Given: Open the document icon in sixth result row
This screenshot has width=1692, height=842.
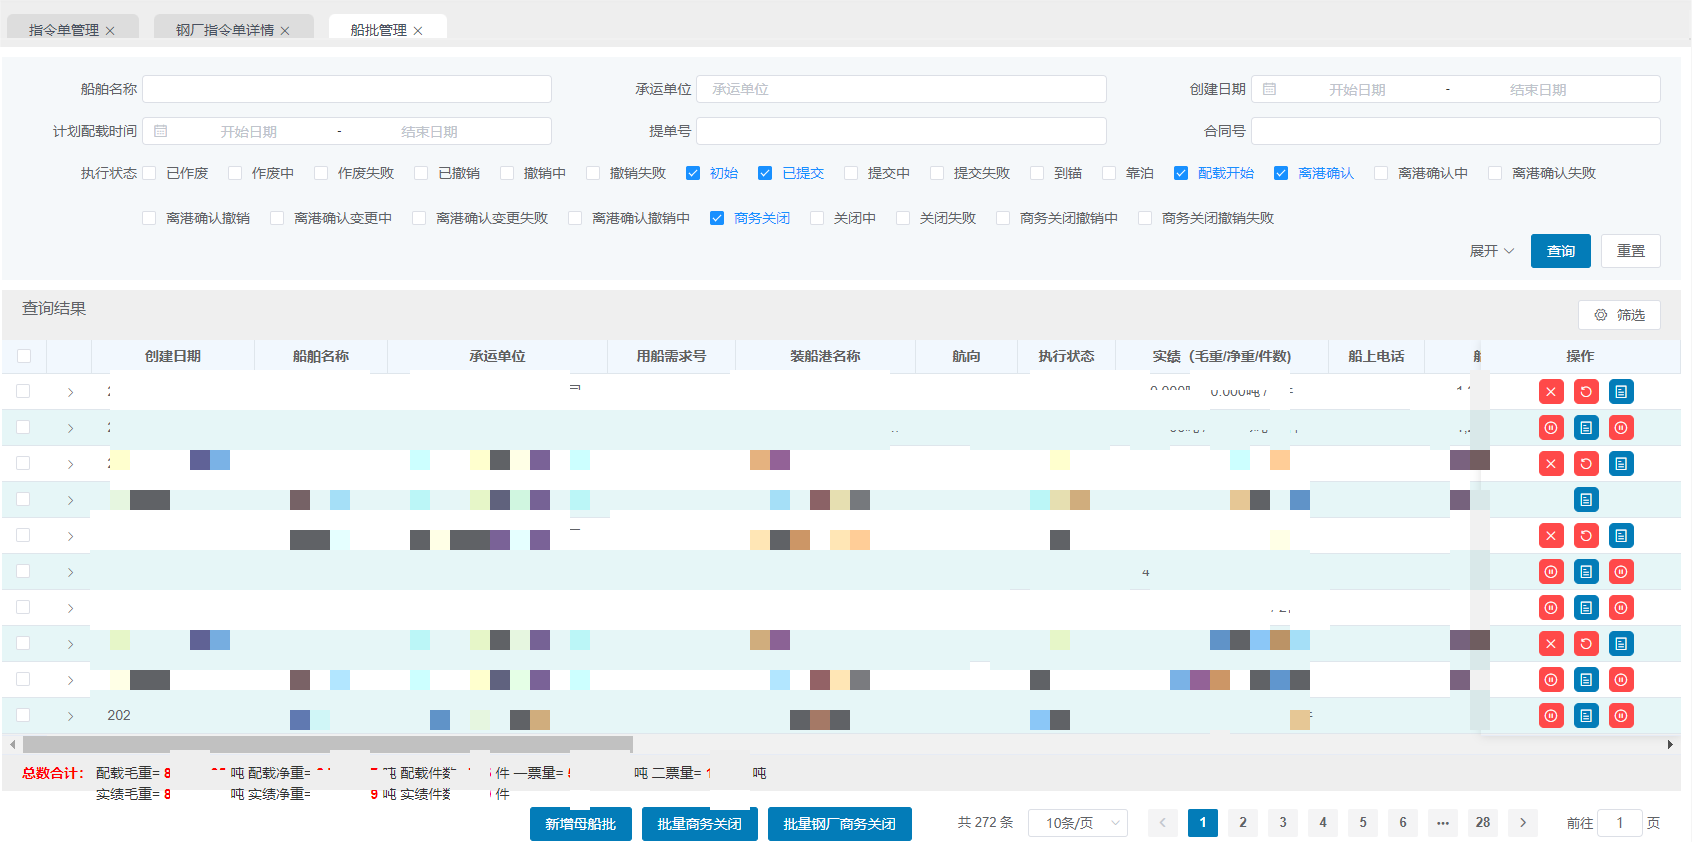Looking at the screenshot, I should (1586, 572).
